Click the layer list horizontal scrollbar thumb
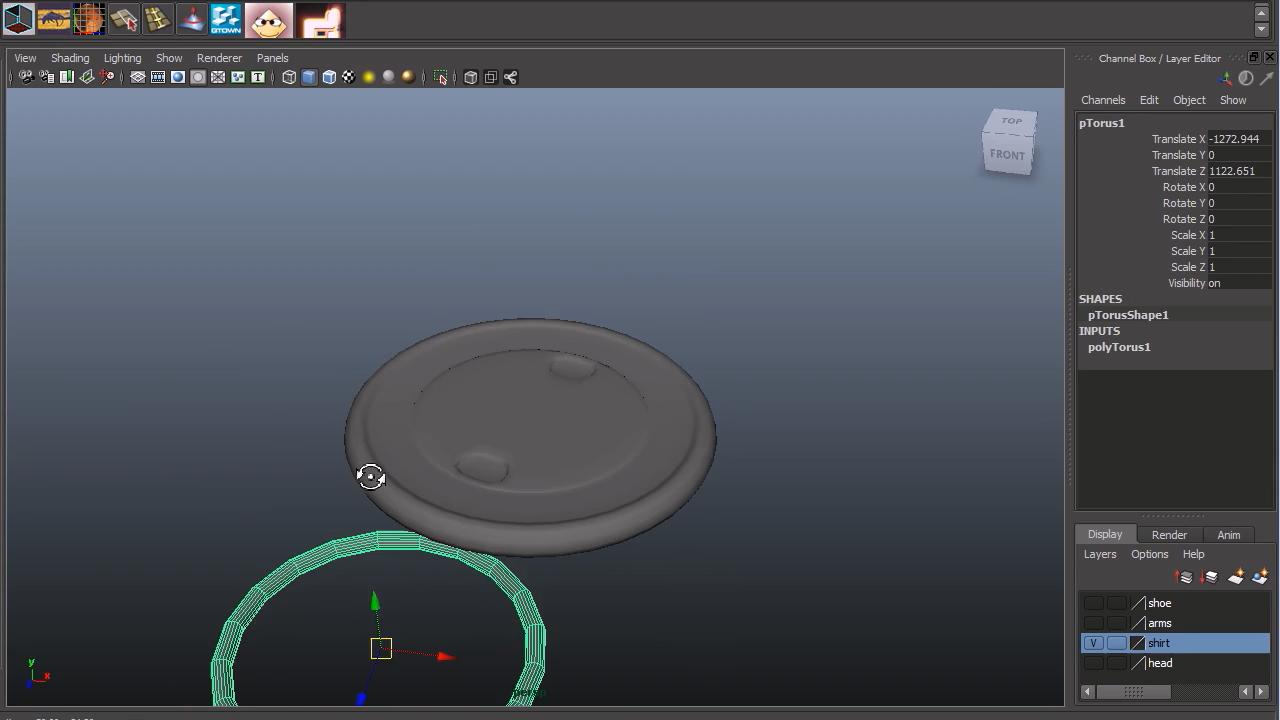The width and height of the screenshot is (1280, 720). (x=1133, y=691)
